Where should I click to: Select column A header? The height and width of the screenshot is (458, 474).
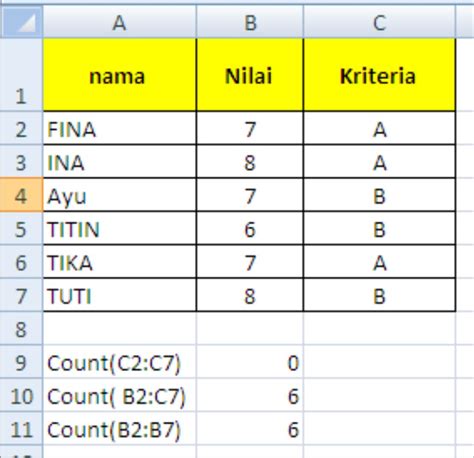[119, 22]
